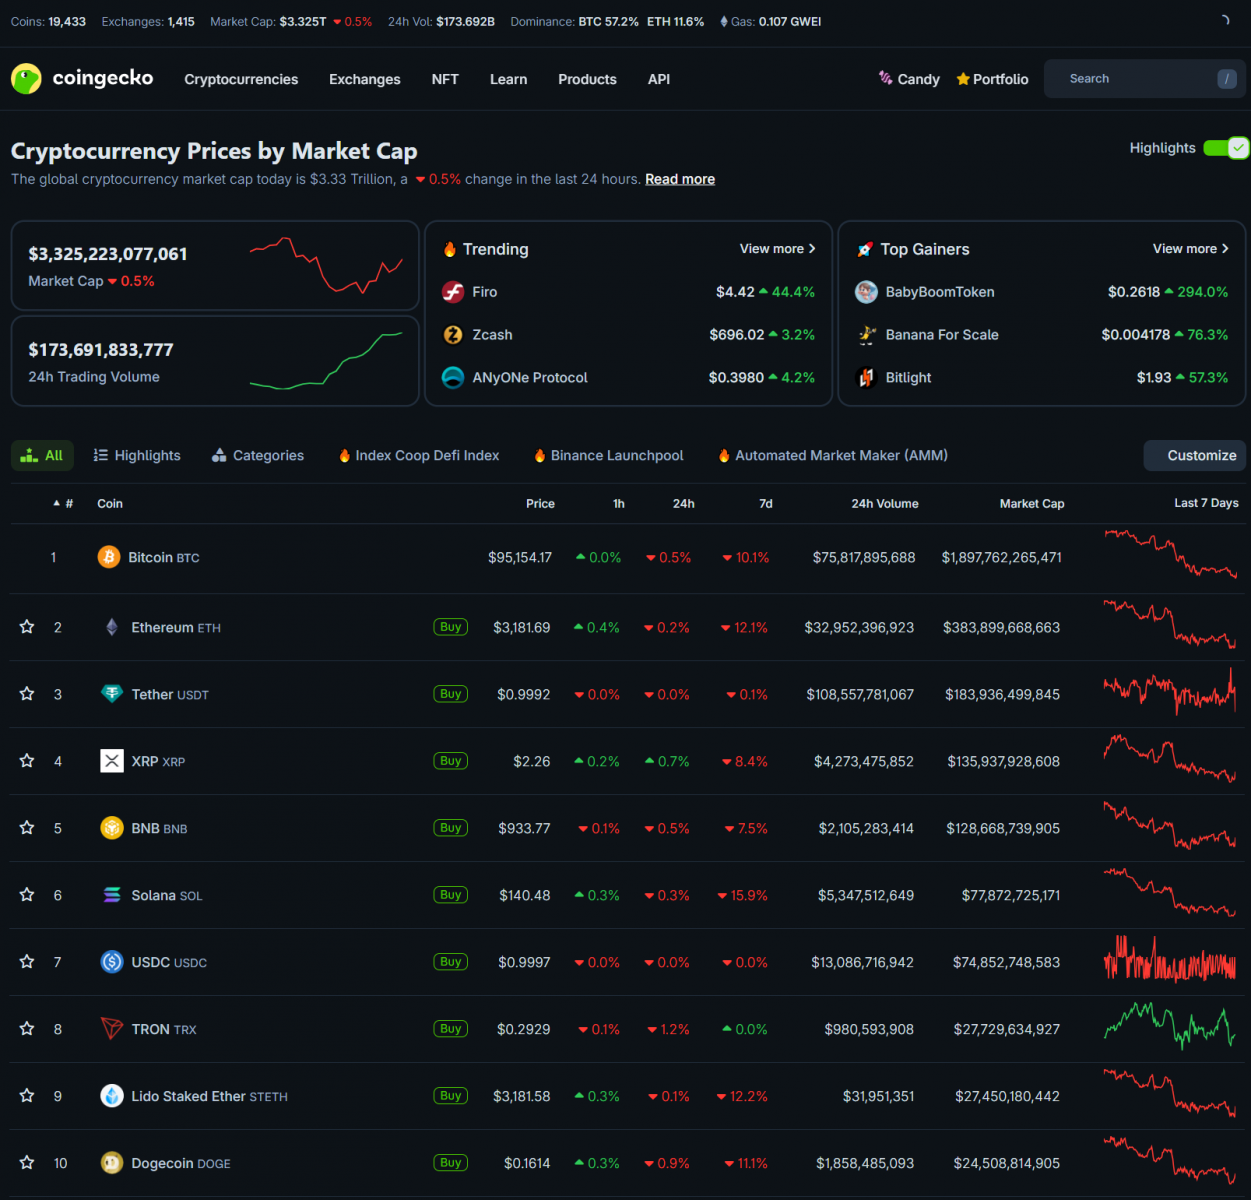This screenshot has height=1200, width=1251.
Task: Expand Top Gainers with View more
Action: [x=1190, y=249]
